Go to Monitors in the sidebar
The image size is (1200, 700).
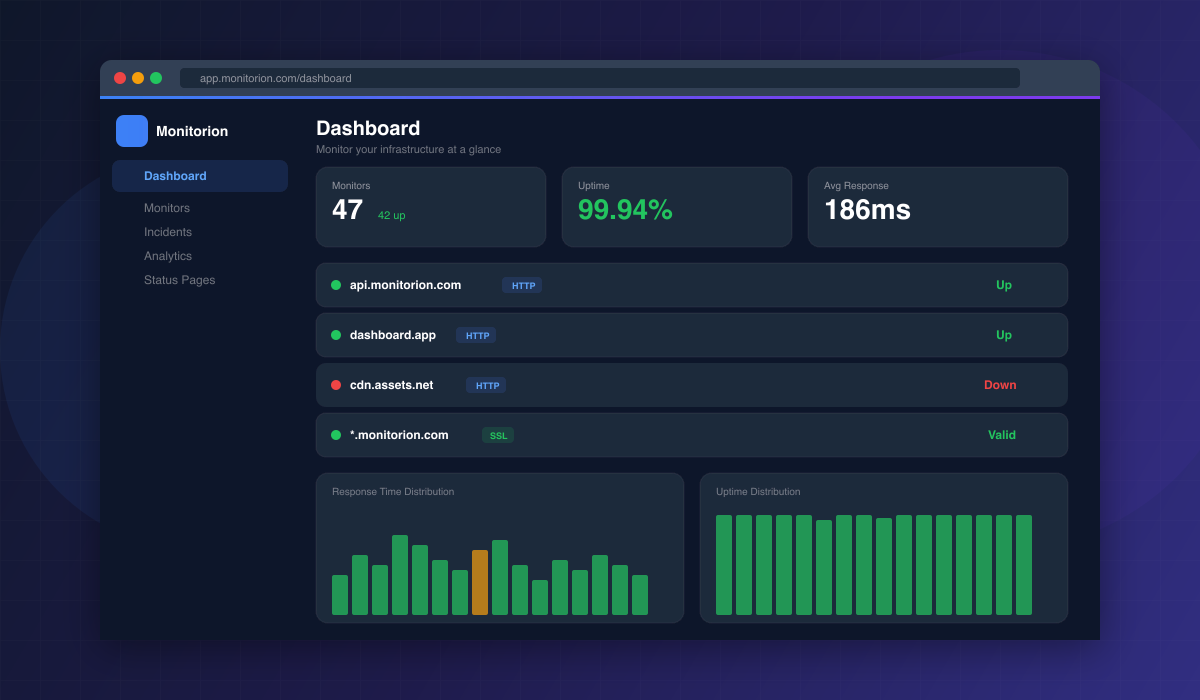167,208
